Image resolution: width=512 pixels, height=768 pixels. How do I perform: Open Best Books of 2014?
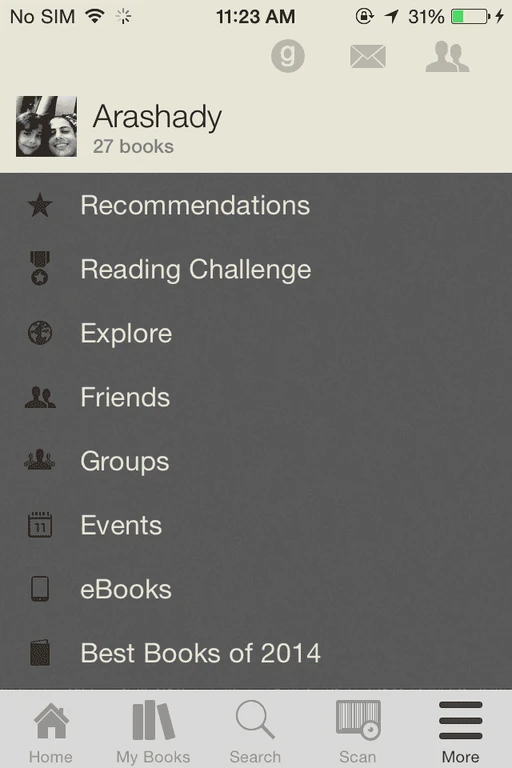256,653
